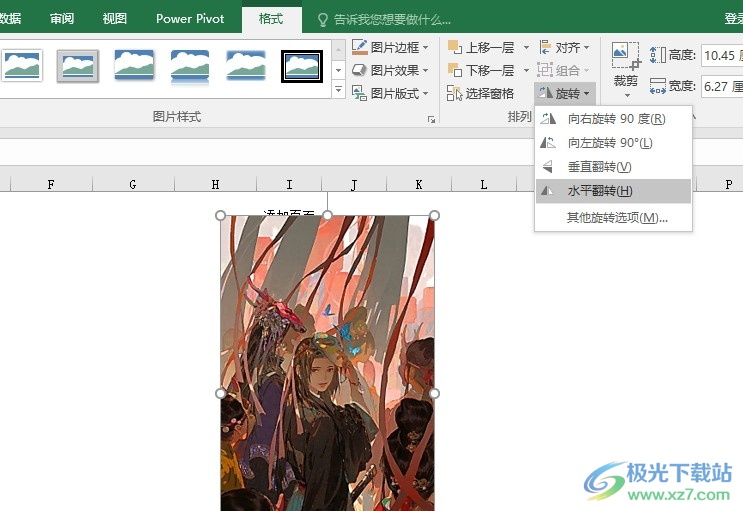
Task: Open the 图片版式 dropdown arrow
Action: tap(426, 93)
